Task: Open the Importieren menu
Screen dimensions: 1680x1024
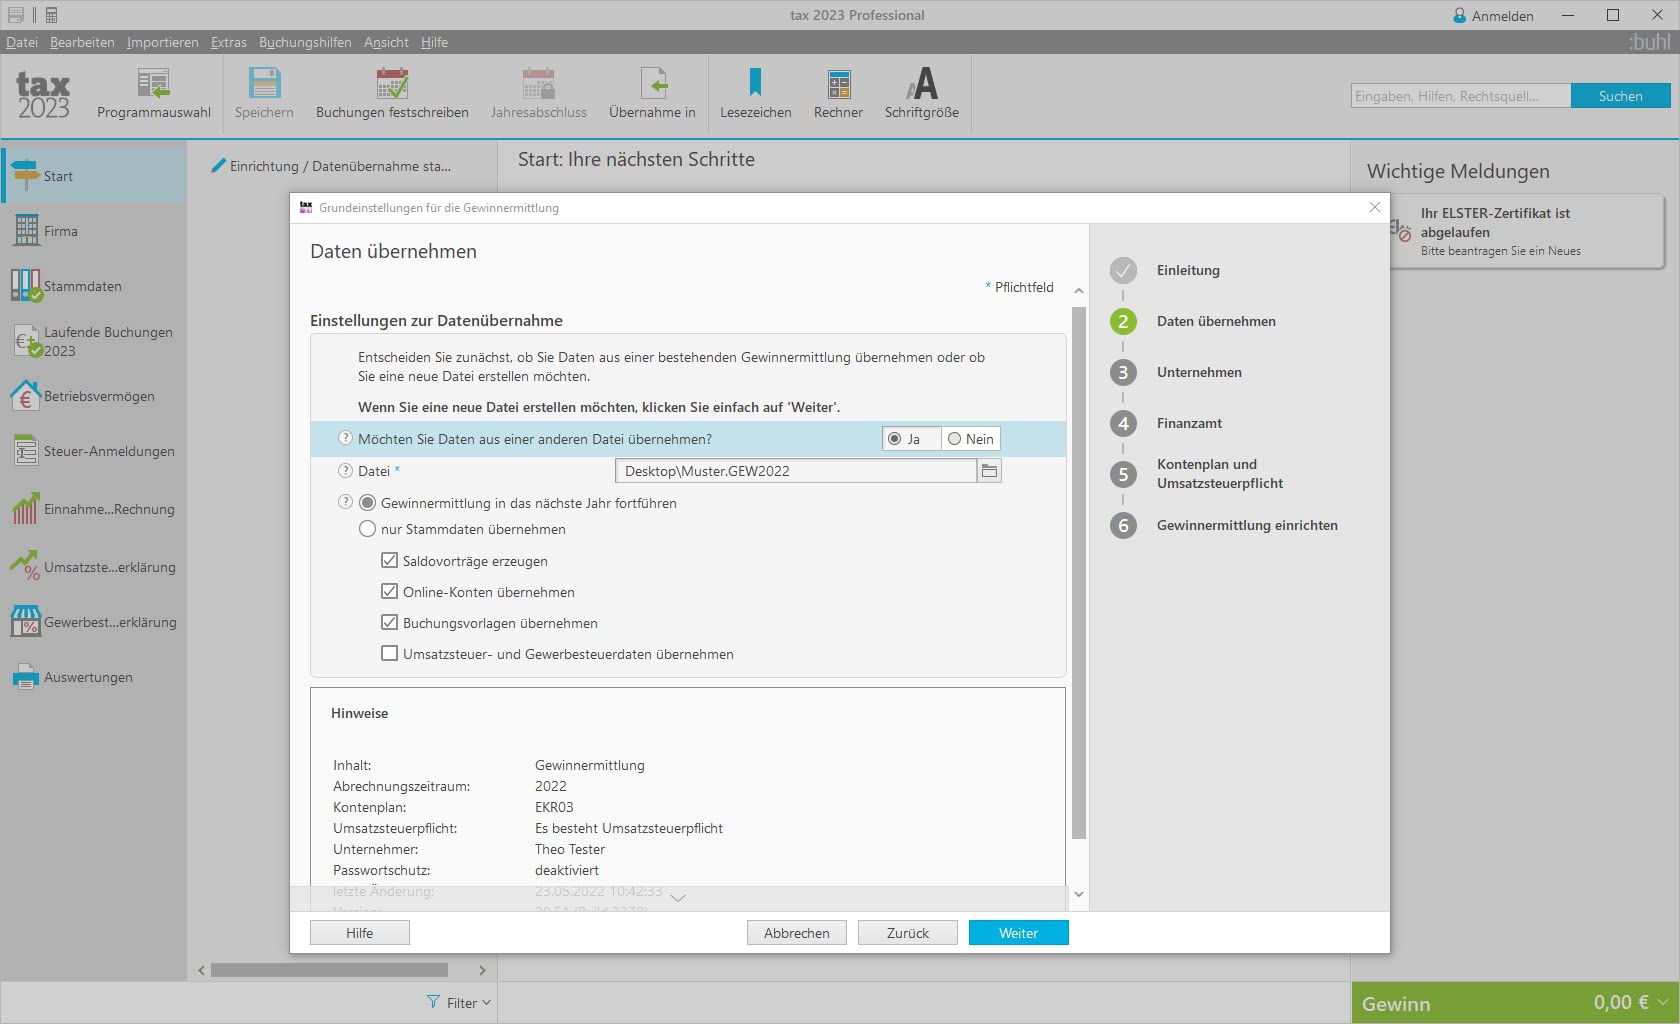Action: point(162,42)
